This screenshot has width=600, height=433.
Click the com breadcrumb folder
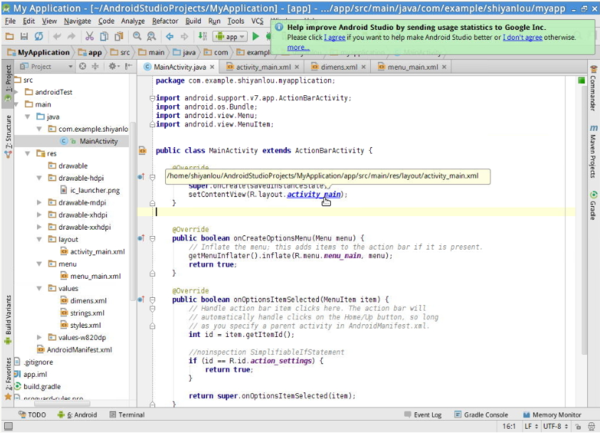(x=216, y=52)
